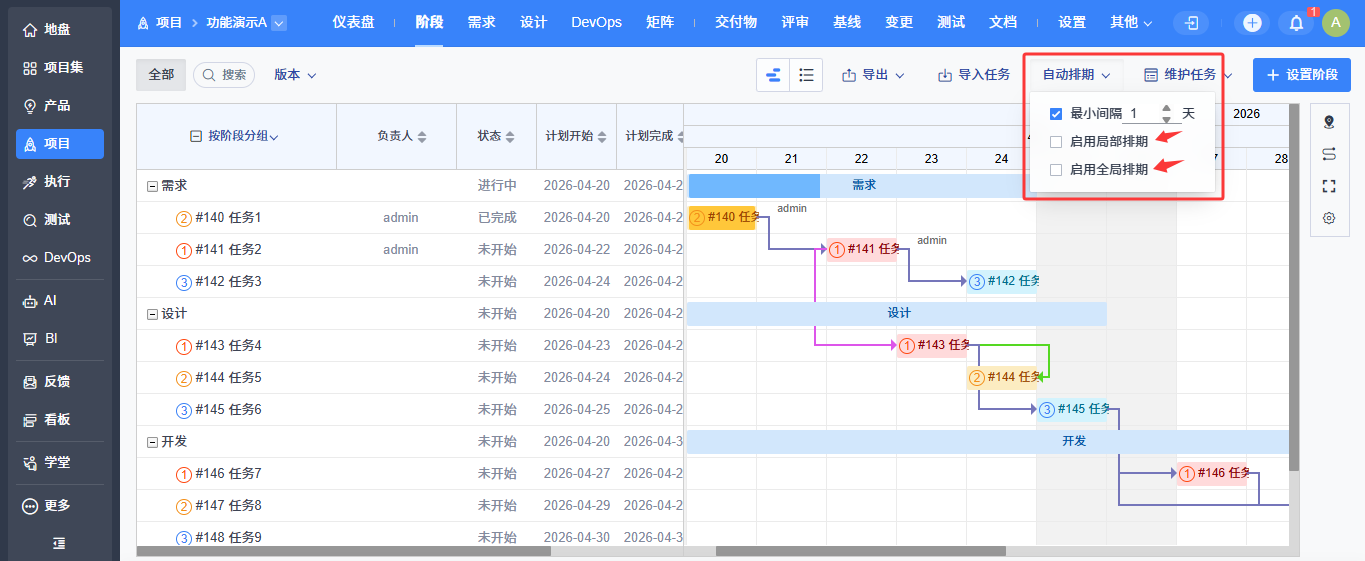The height and width of the screenshot is (561, 1365).
Task: Expand the 版本 dropdown
Action: (x=295, y=75)
